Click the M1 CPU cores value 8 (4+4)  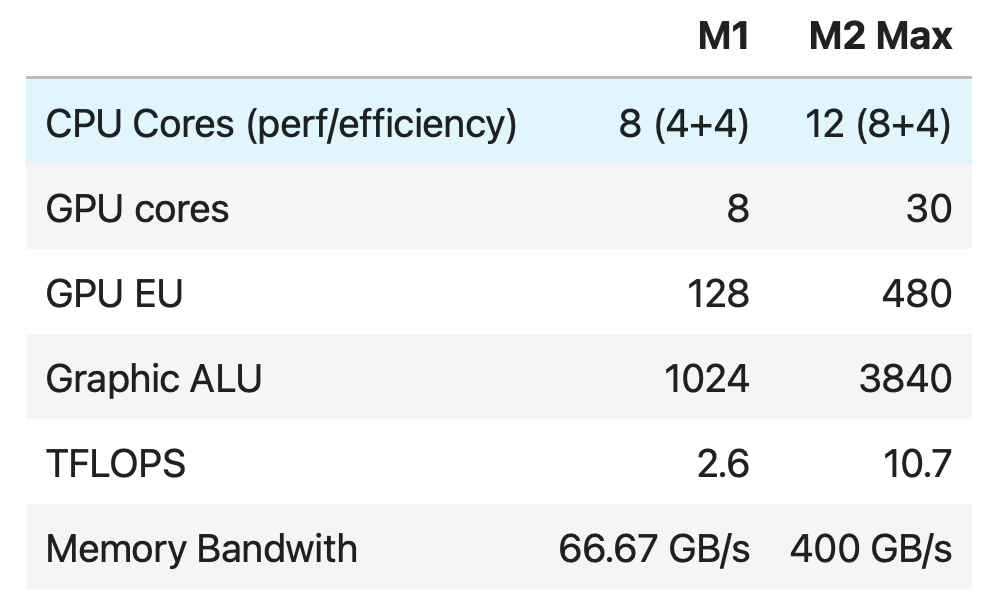(x=683, y=124)
